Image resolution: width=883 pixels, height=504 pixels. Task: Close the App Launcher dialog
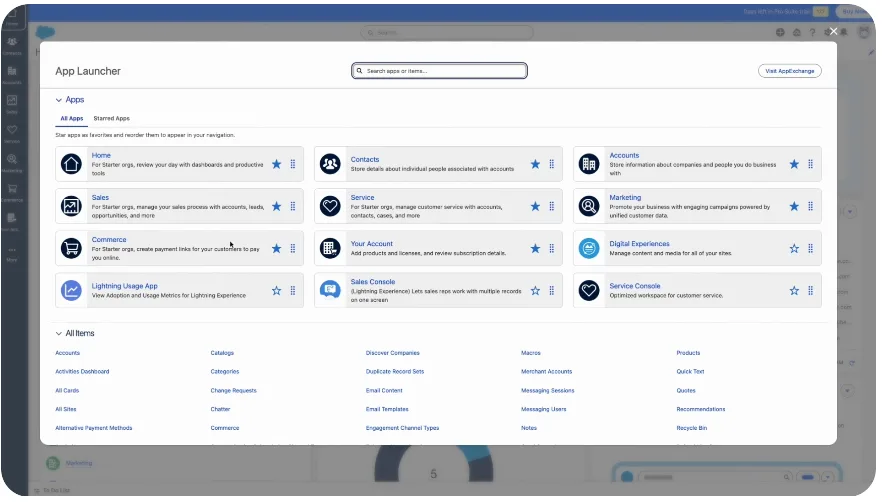click(833, 31)
